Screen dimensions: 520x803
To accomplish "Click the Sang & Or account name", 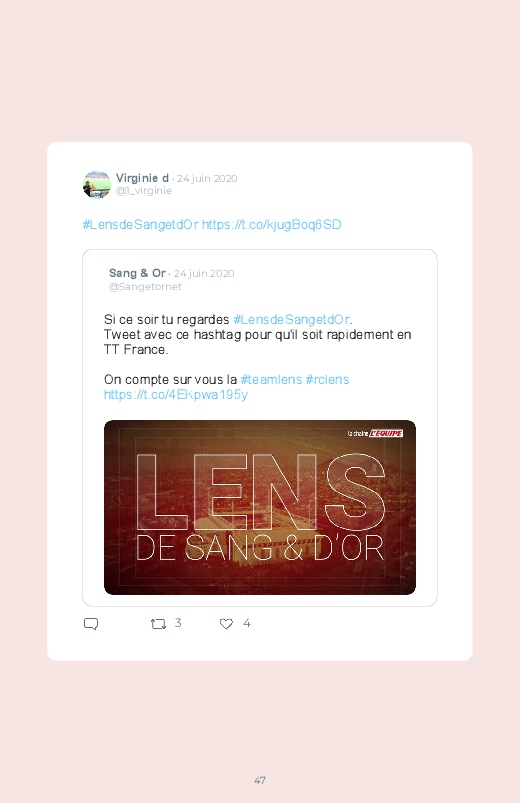I will (x=137, y=273).
